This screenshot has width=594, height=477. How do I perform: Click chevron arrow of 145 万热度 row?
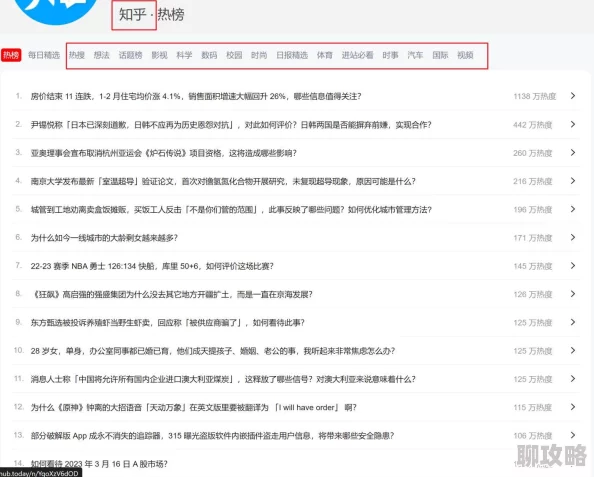[573, 266]
